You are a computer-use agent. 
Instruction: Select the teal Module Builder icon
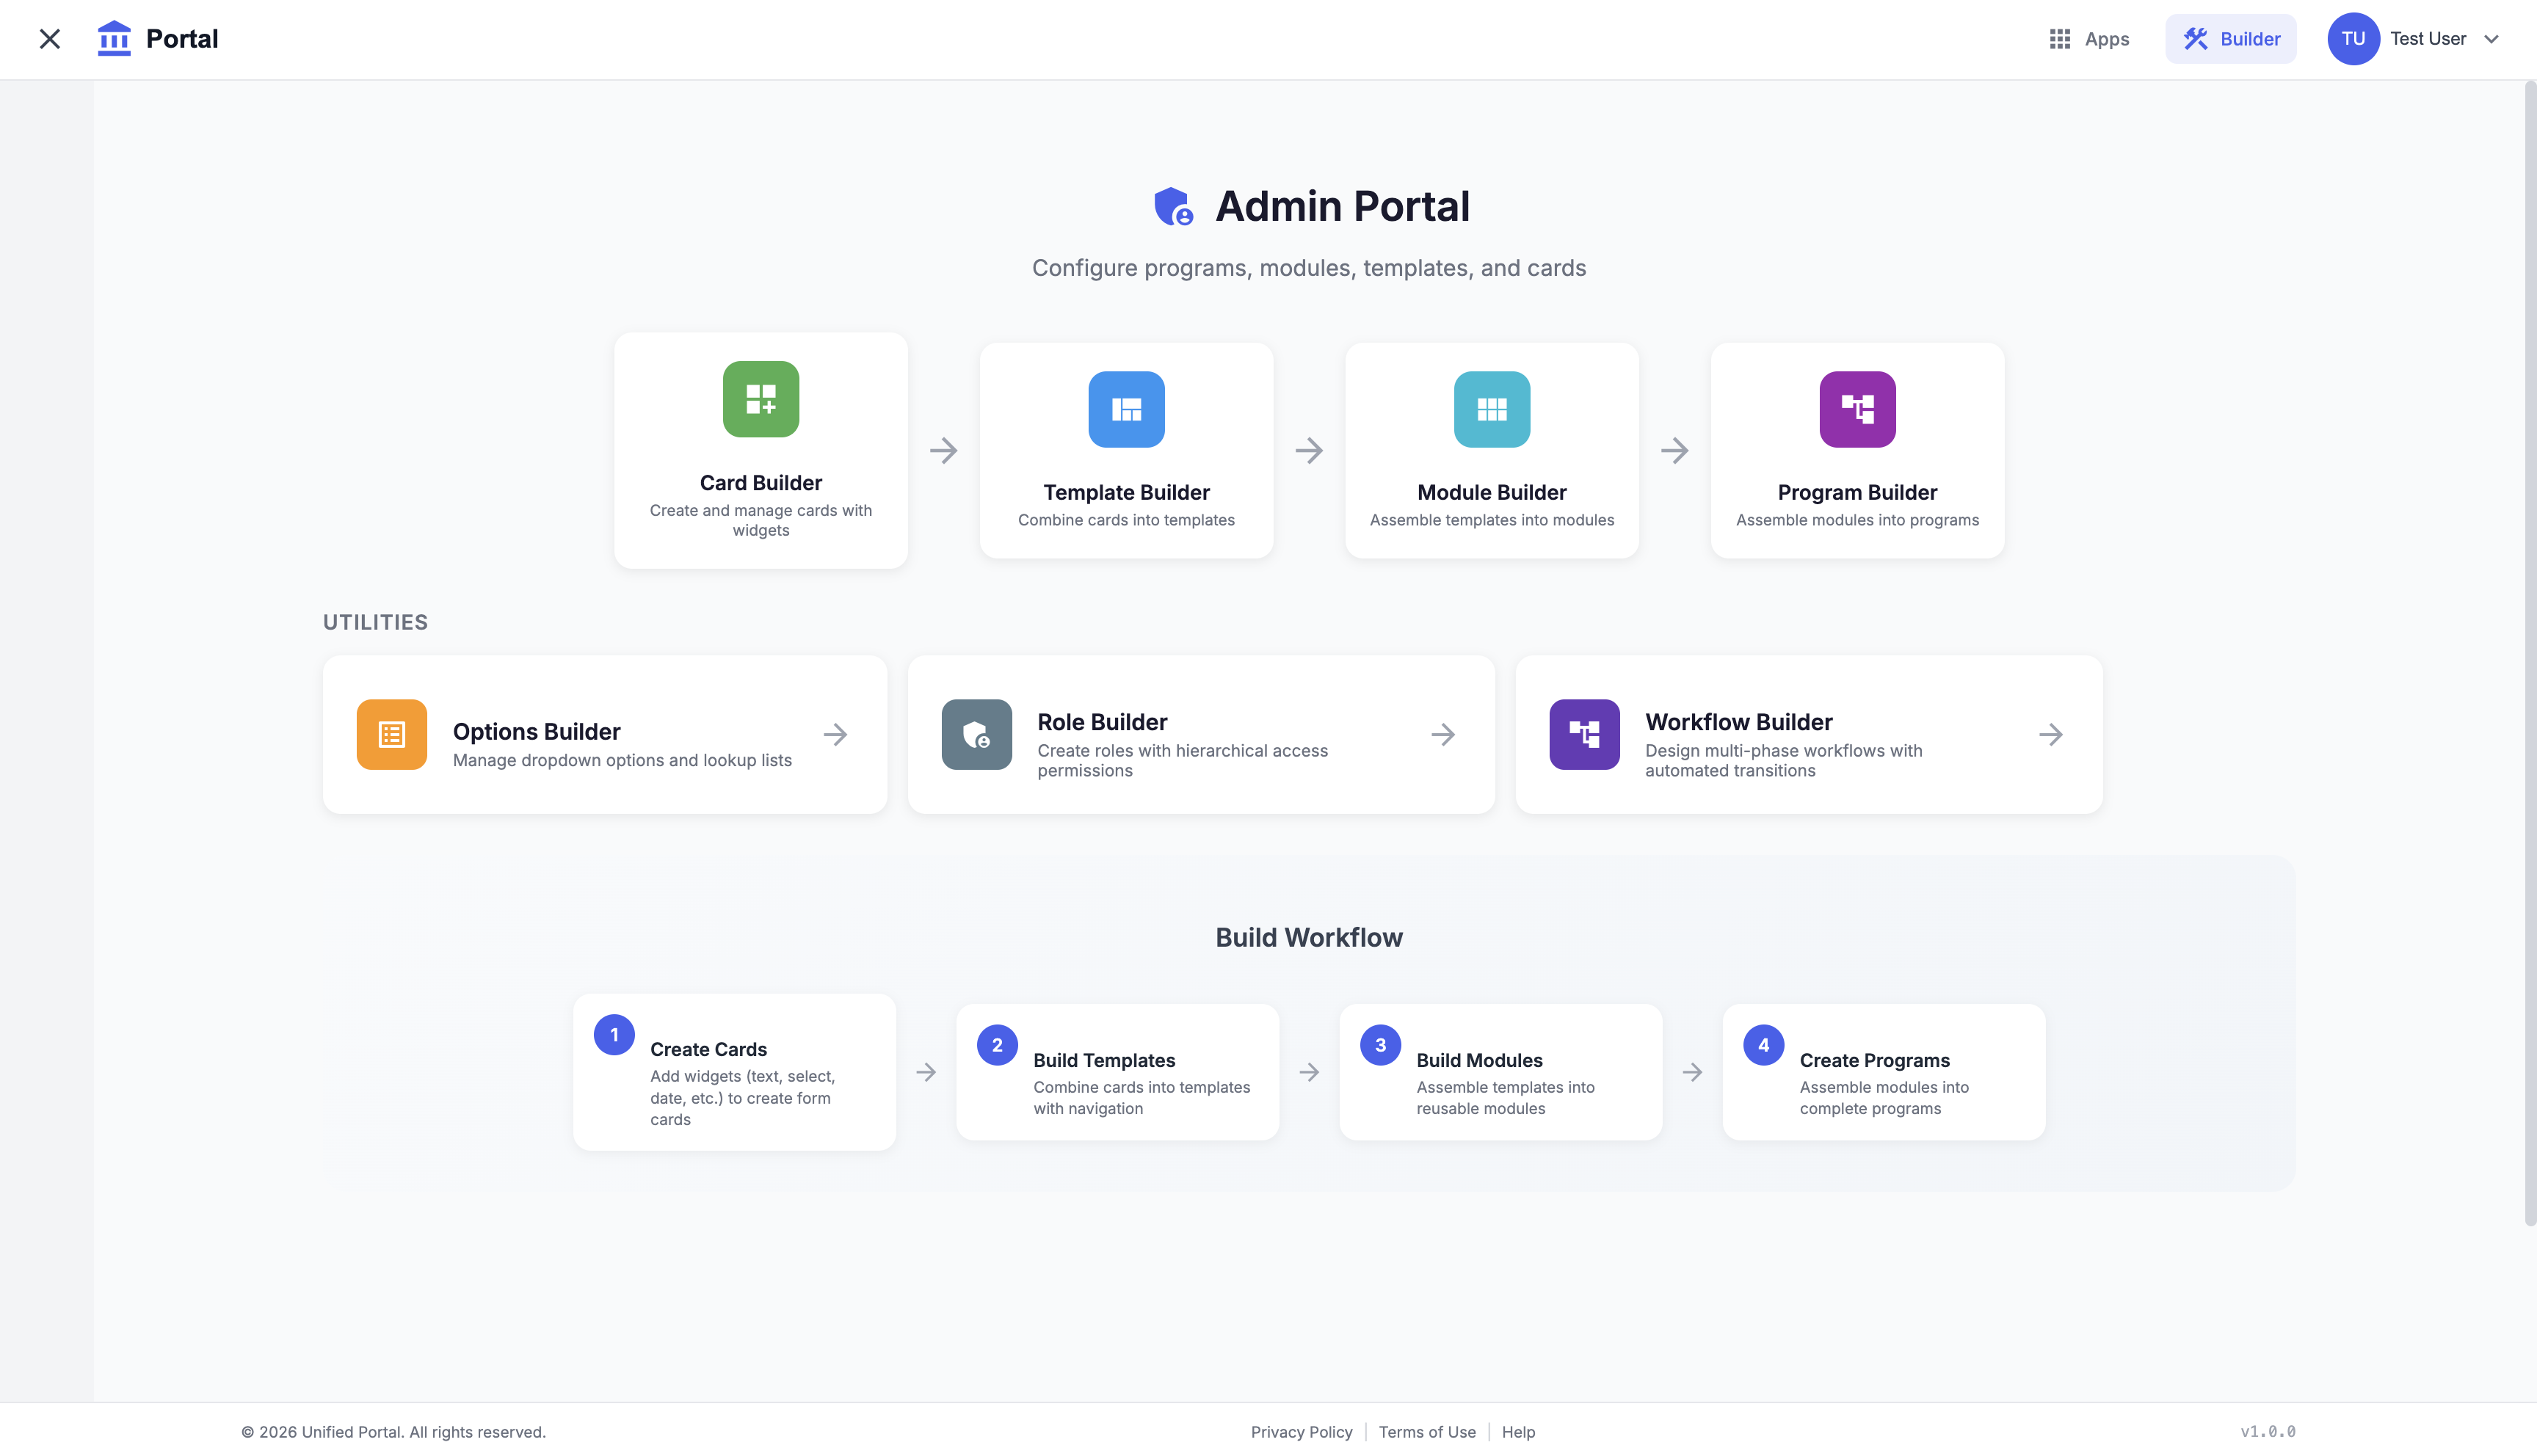point(1491,409)
